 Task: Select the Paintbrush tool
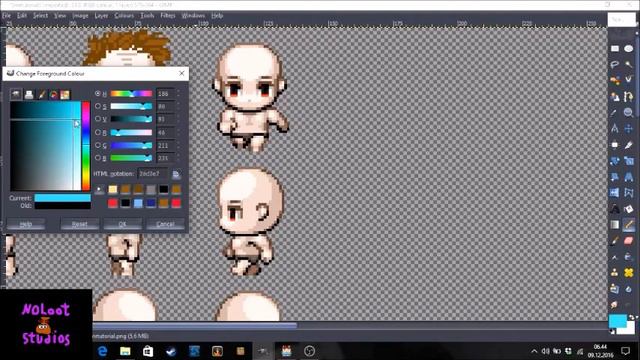[615, 241]
